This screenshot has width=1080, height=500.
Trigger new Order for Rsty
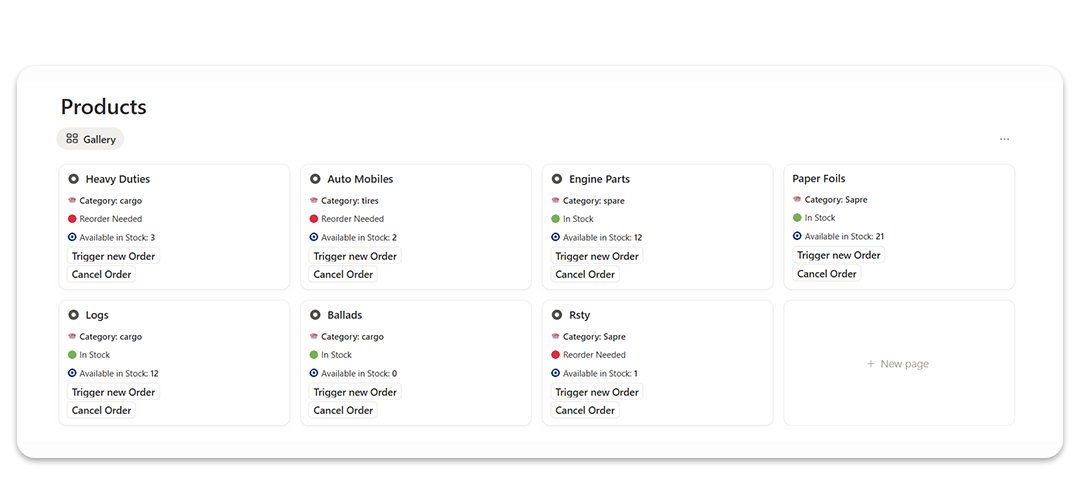click(x=597, y=392)
